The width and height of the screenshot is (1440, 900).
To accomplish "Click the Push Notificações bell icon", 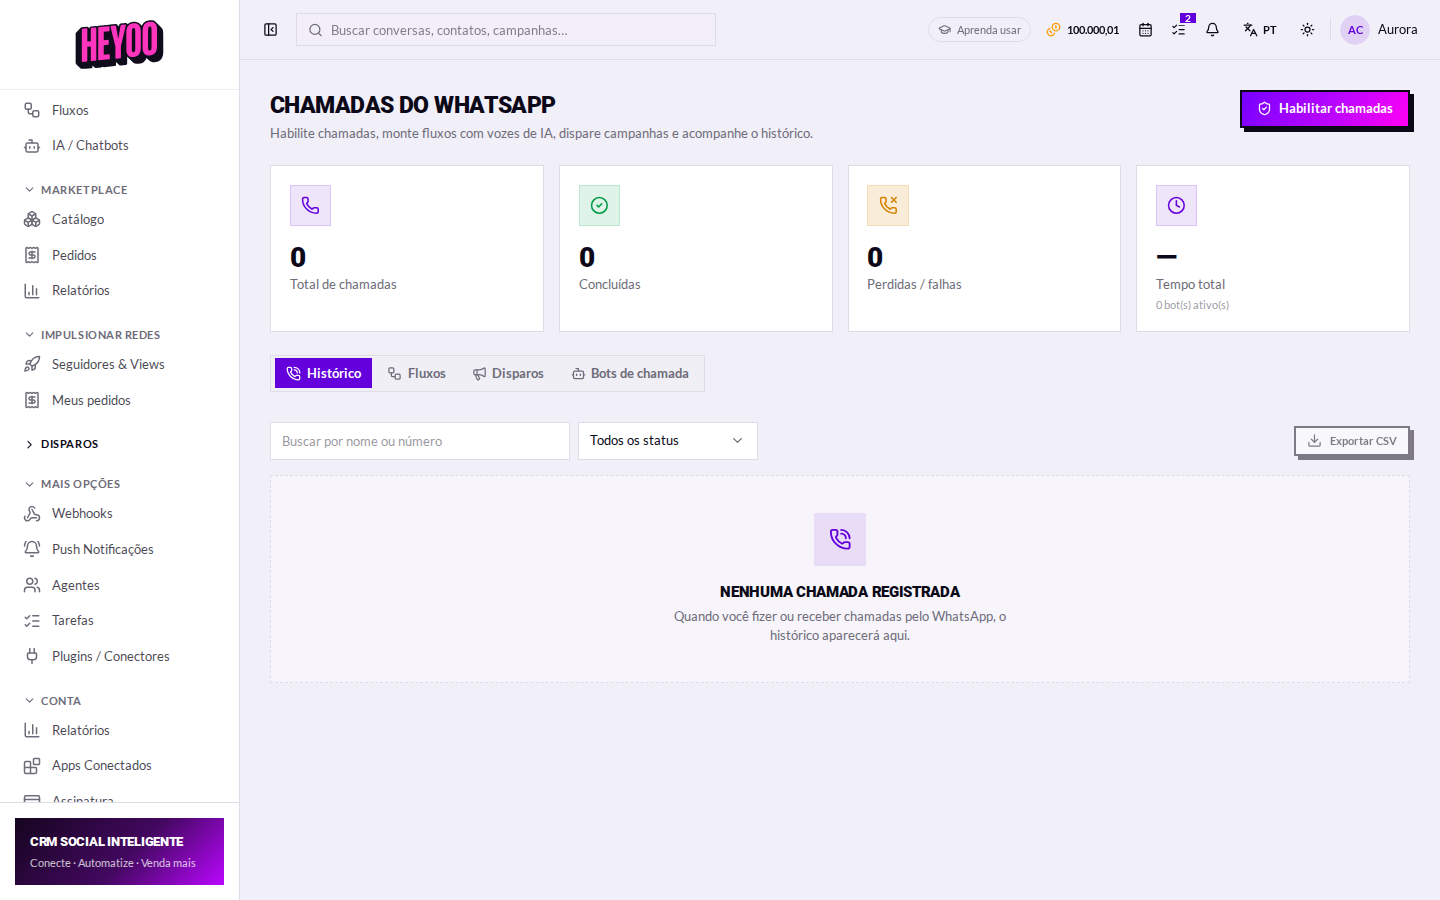I will (x=32, y=549).
